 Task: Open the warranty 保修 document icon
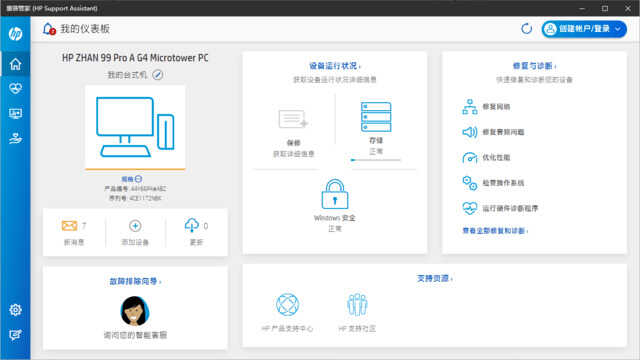293,119
